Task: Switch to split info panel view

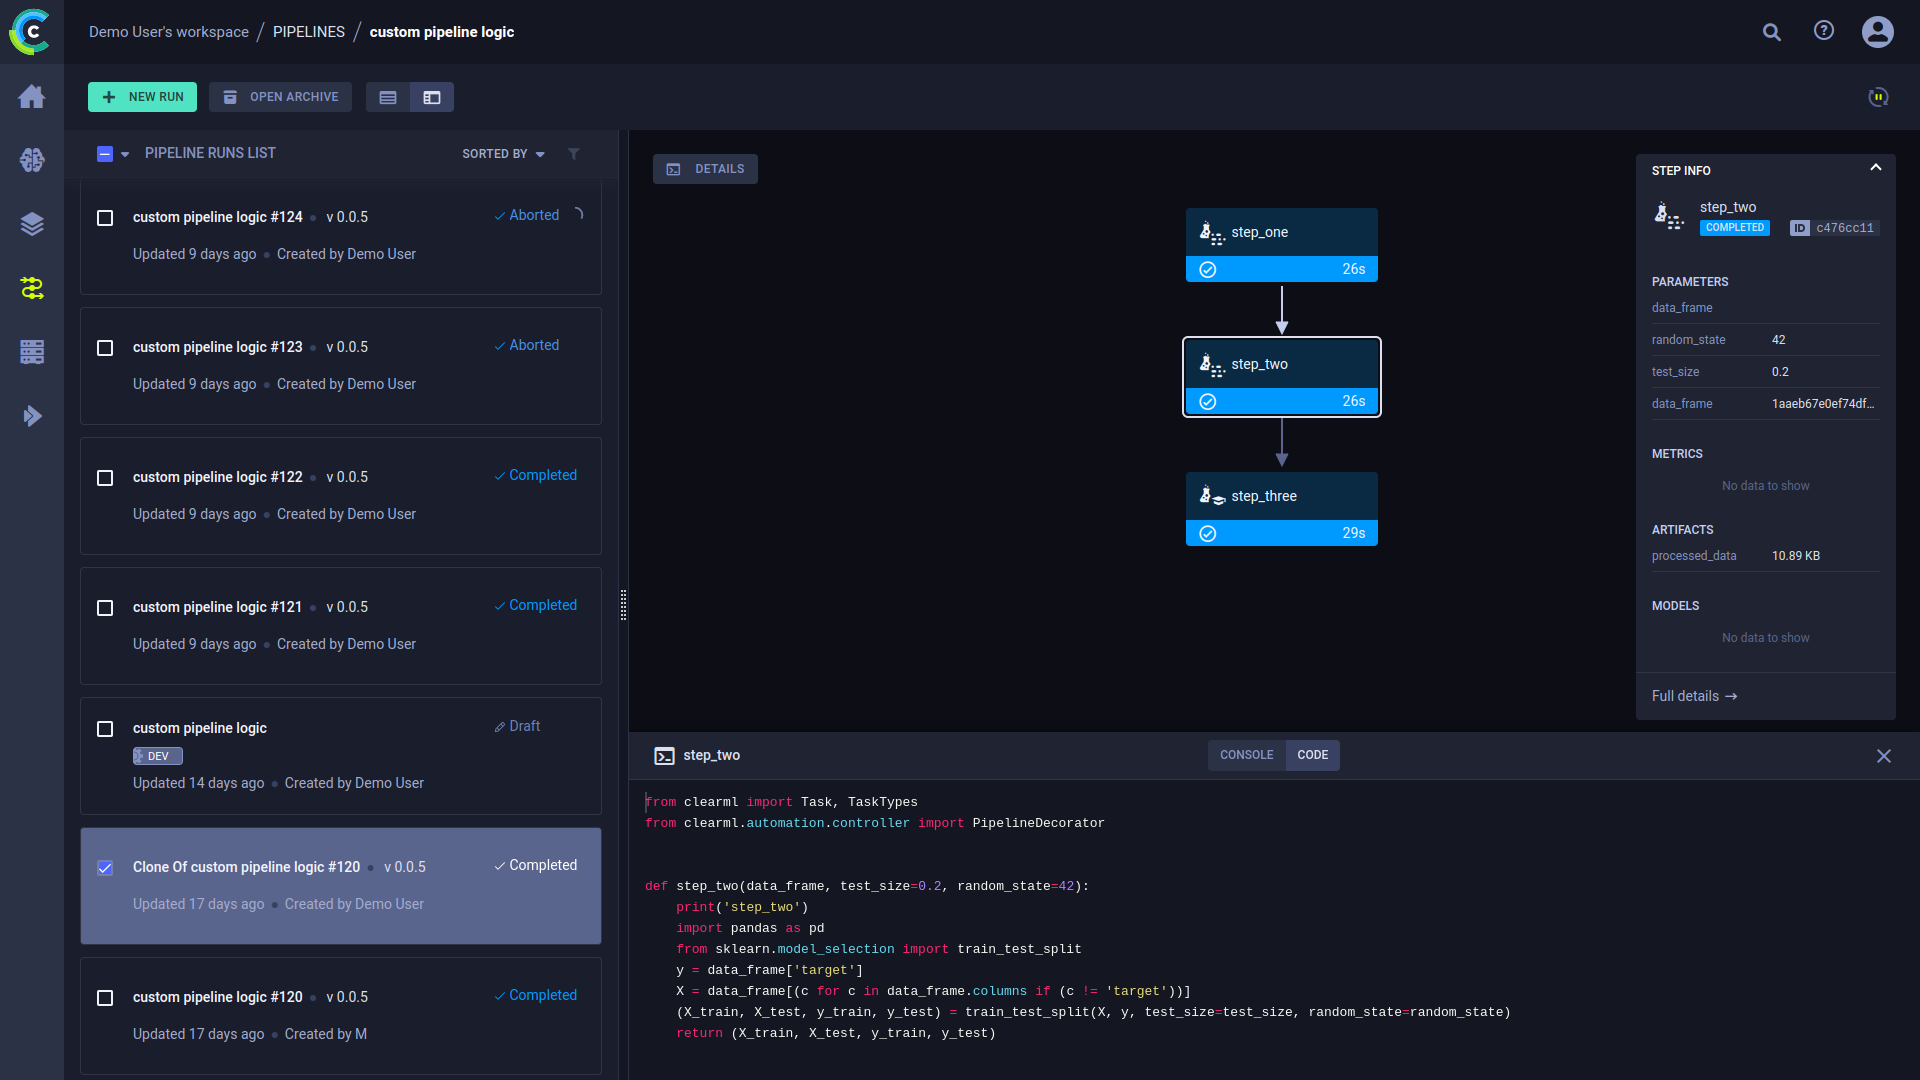Action: [432, 97]
